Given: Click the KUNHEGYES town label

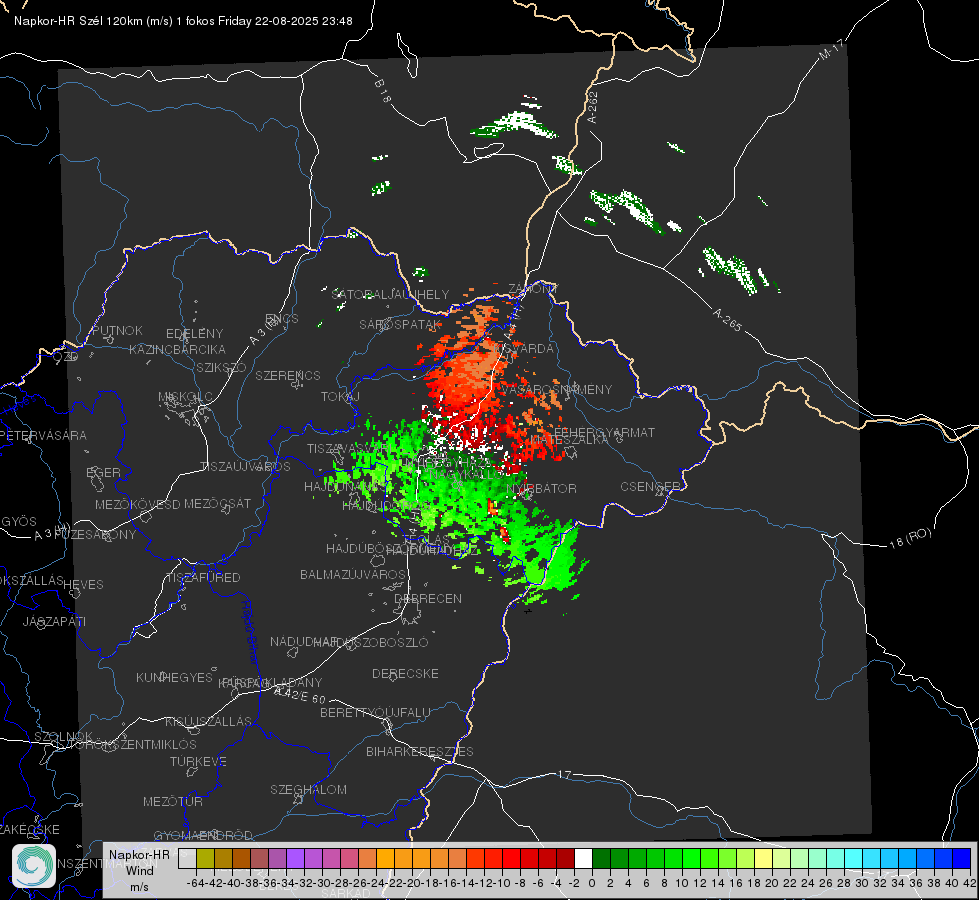Looking at the screenshot, I should [x=174, y=678].
